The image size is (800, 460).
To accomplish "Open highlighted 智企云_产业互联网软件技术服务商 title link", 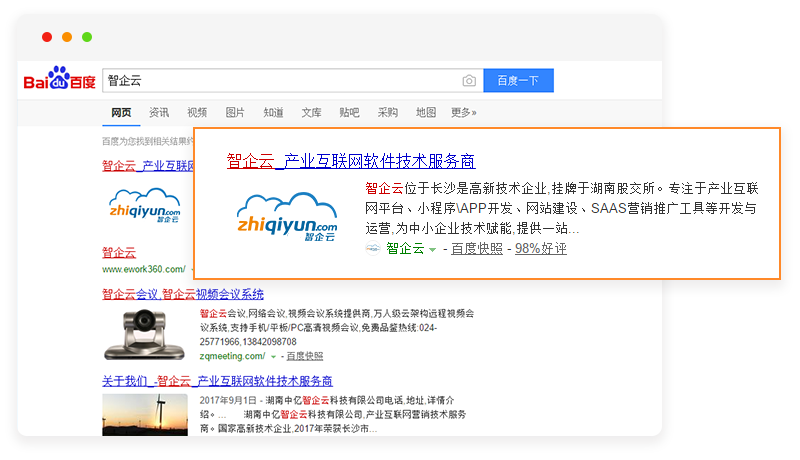I will coord(351,161).
